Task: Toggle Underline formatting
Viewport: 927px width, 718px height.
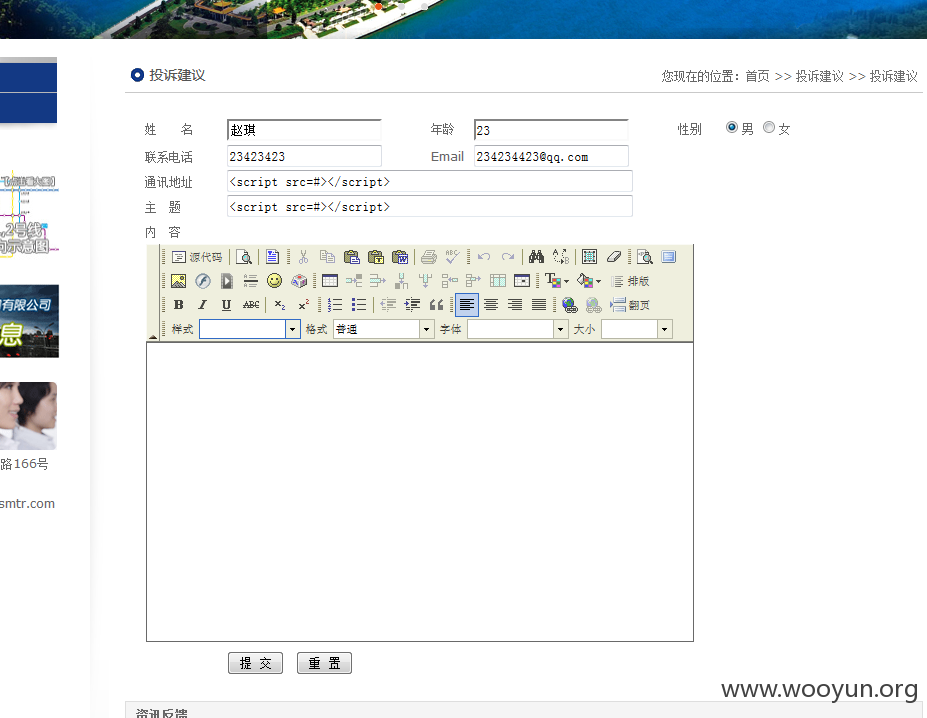Action: pos(226,305)
